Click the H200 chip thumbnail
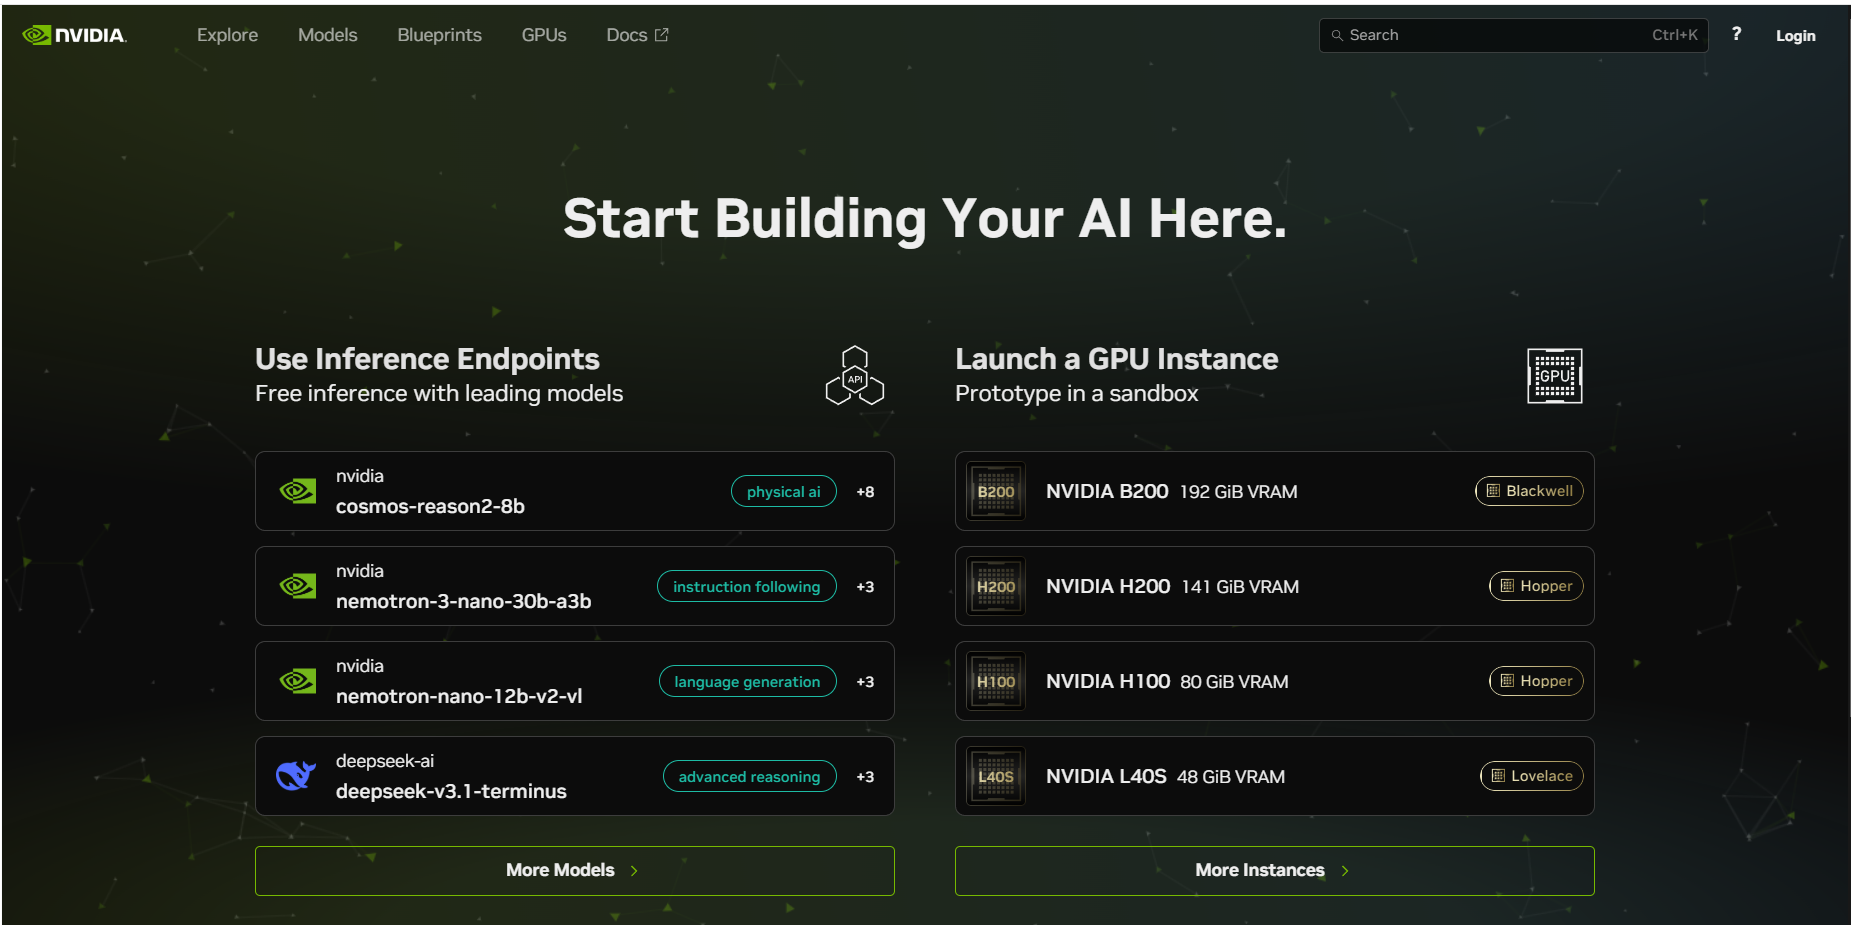This screenshot has width=1851, height=925. tap(996, 586)
